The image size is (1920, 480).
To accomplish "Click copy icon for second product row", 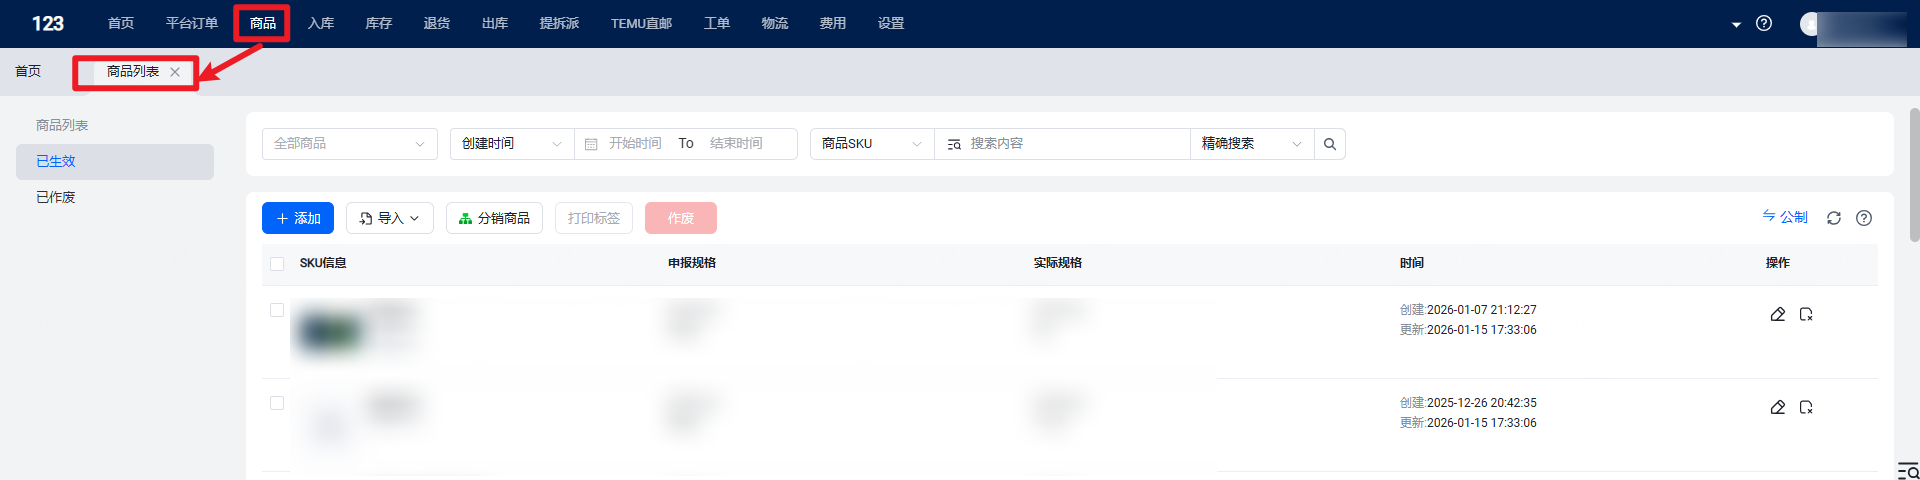I will point(1806,407).
